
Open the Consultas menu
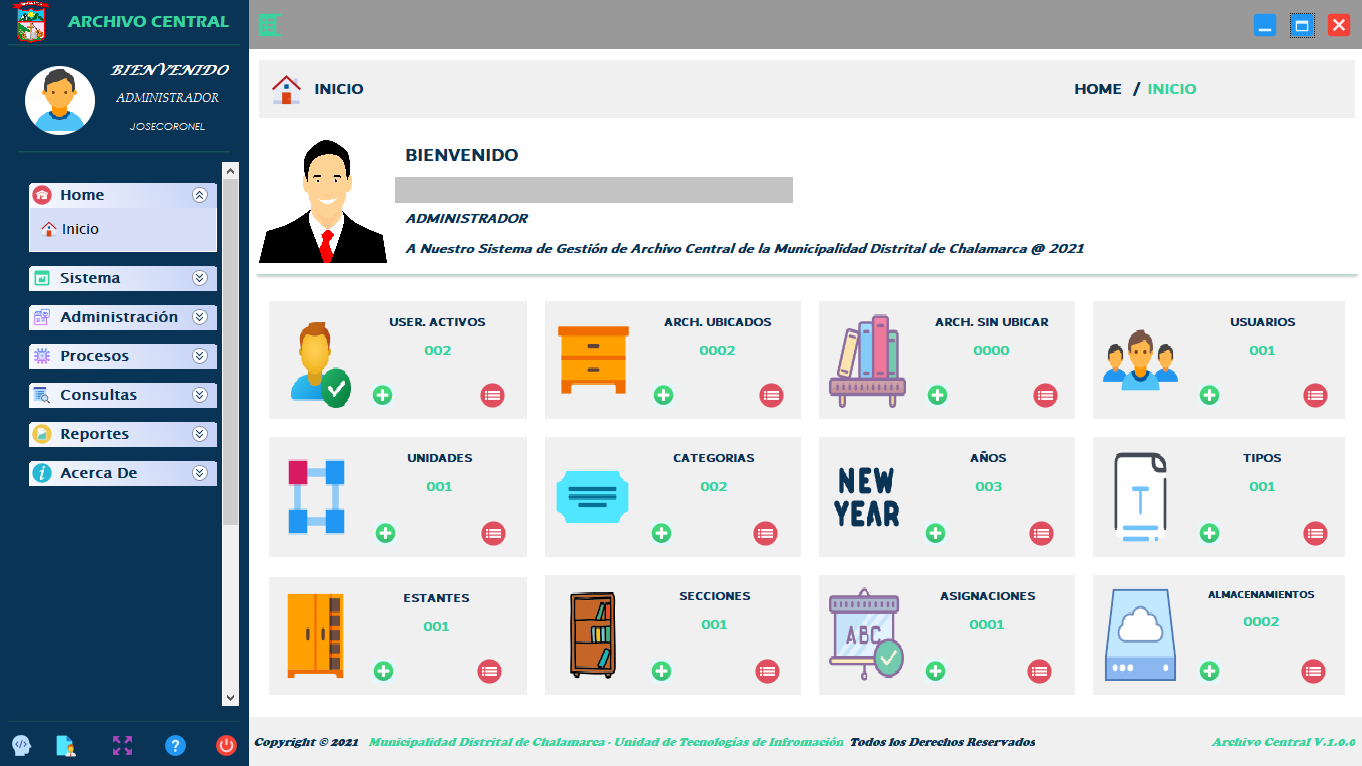98,395
